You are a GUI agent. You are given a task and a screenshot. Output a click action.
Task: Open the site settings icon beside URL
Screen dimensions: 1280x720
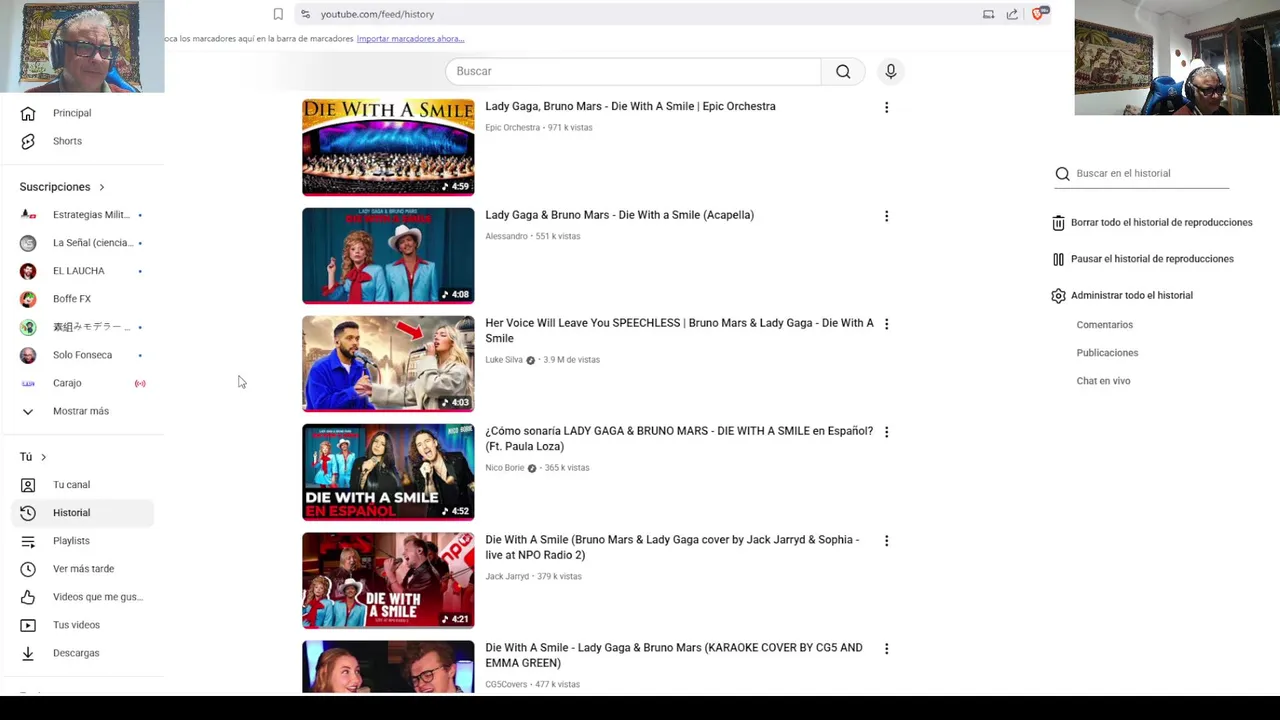tap(305, 14)
